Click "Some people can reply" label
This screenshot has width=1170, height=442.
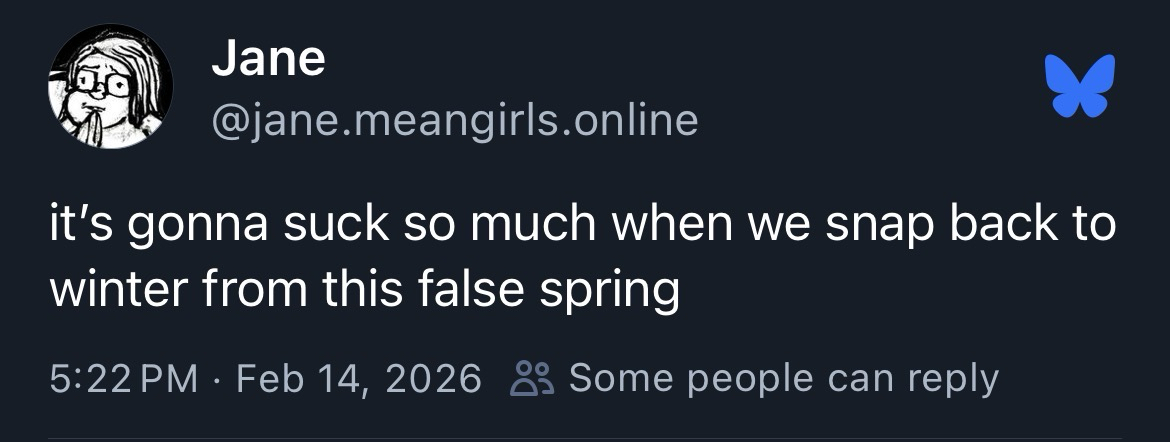click(783, 379)
